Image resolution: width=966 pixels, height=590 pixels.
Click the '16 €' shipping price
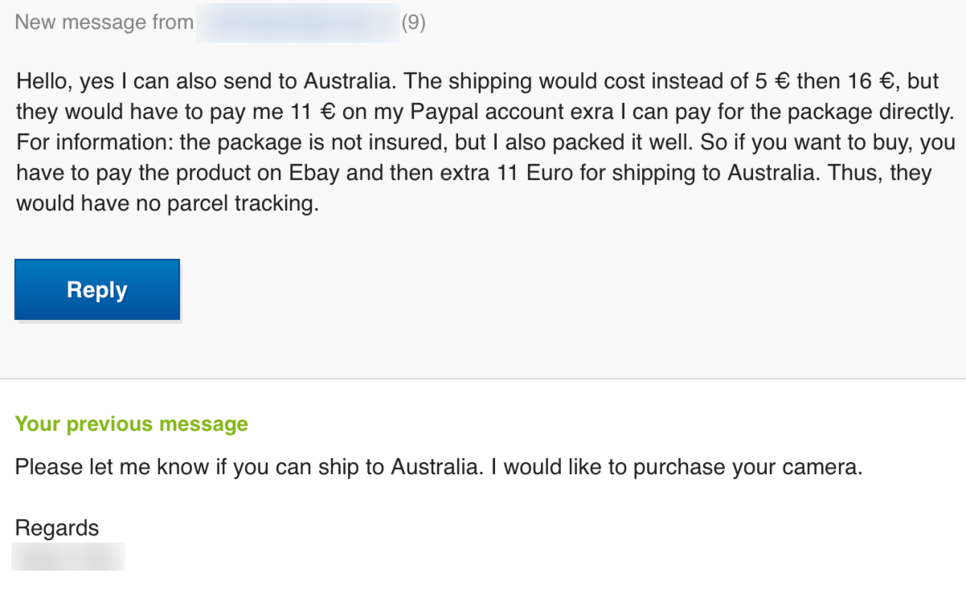(871, 81)
